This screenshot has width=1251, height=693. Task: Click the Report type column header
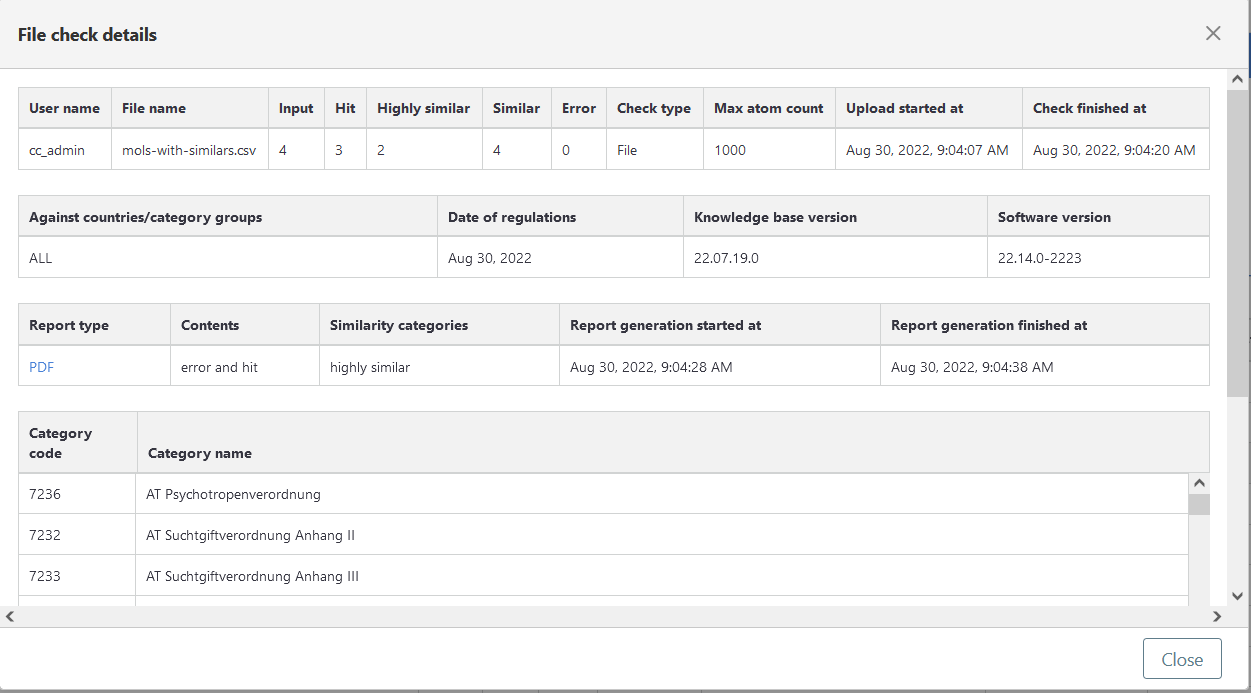click(x=69, y=325)
